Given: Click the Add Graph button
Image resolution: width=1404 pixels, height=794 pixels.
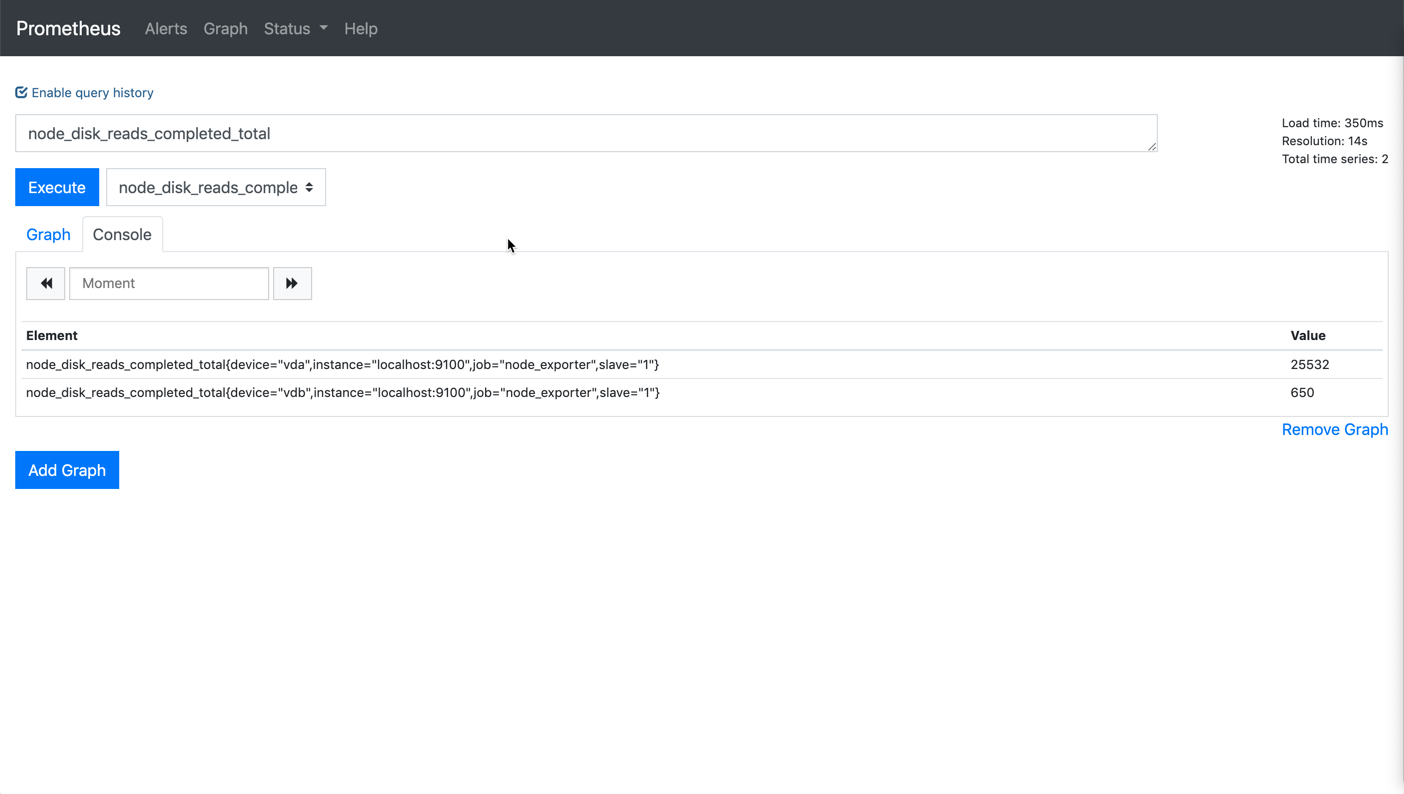Looking at the screenshot, I should 67,470.
